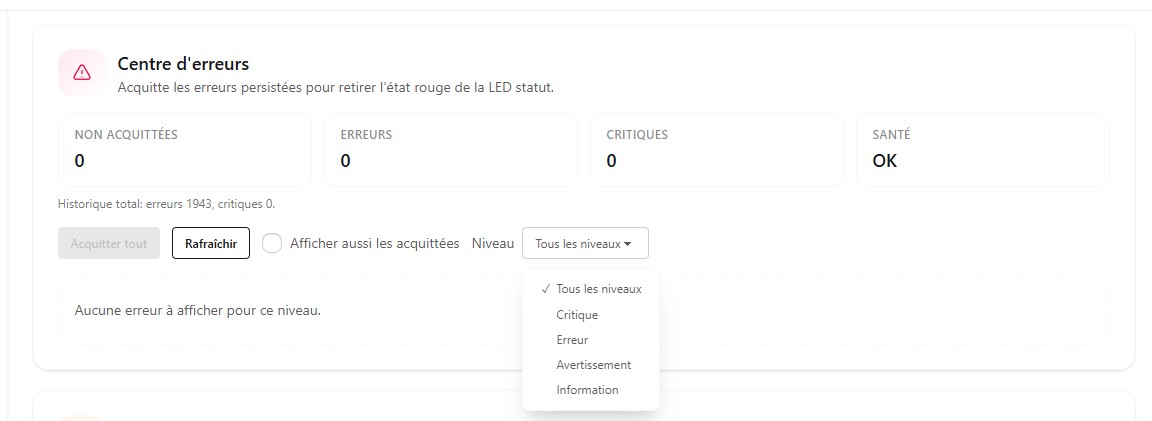Viewport: 1152px width, 421px height.
Task: Click the Erreurs counter card
Action: (451, 150)
